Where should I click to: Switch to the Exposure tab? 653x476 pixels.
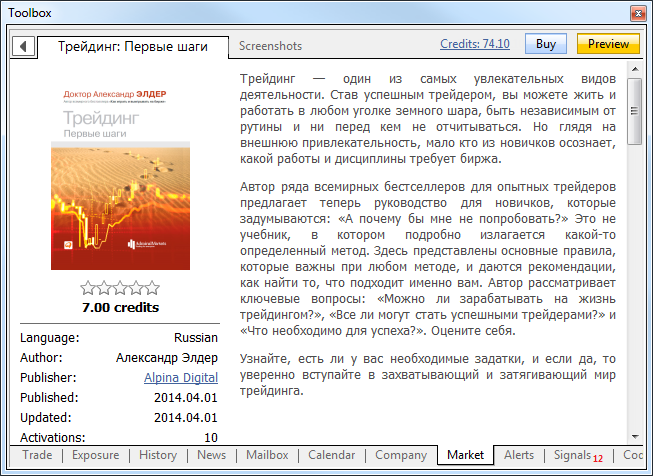coord(95,455)
